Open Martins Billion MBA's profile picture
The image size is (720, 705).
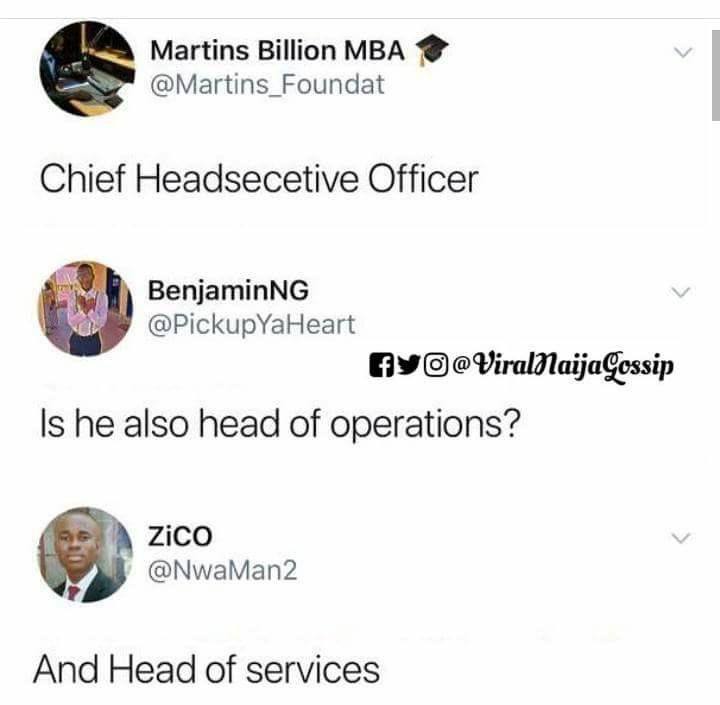pos(87,68)
